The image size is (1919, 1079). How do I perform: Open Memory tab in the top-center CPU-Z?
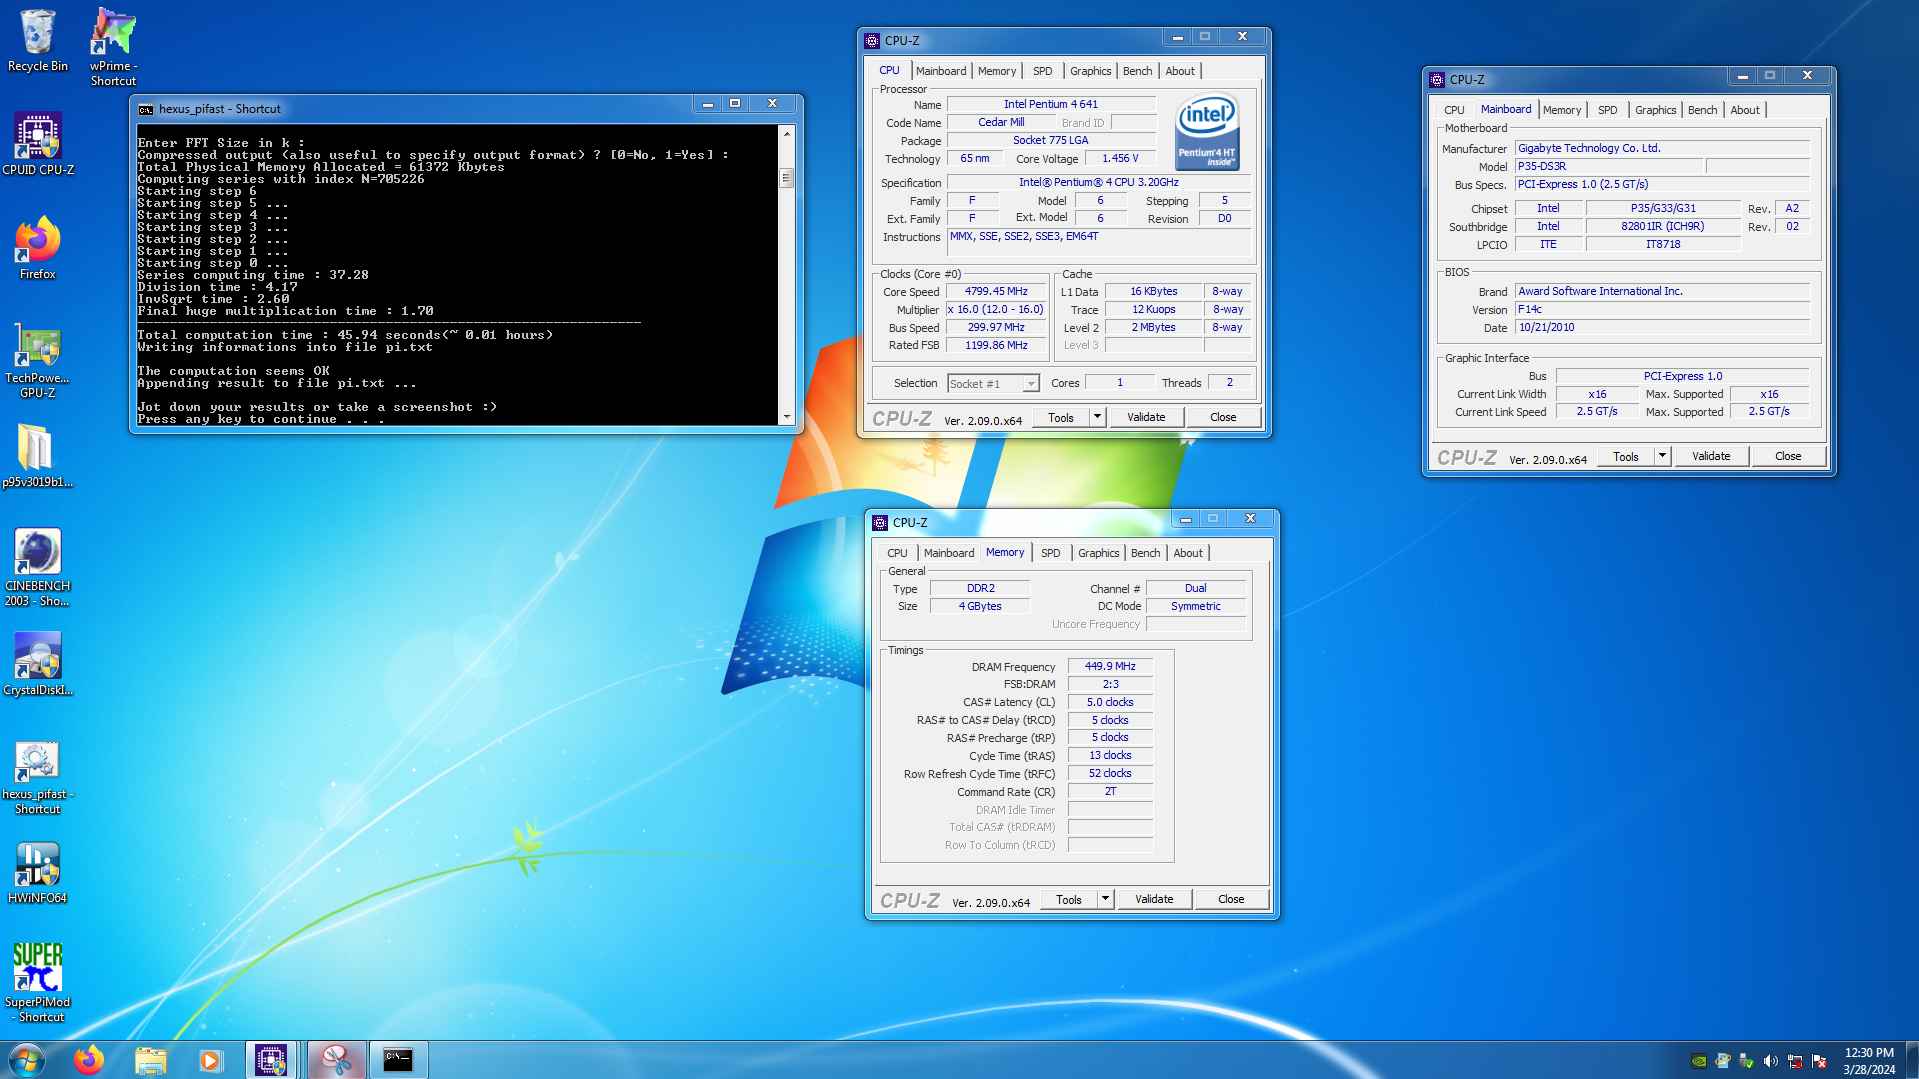[997, 71]
